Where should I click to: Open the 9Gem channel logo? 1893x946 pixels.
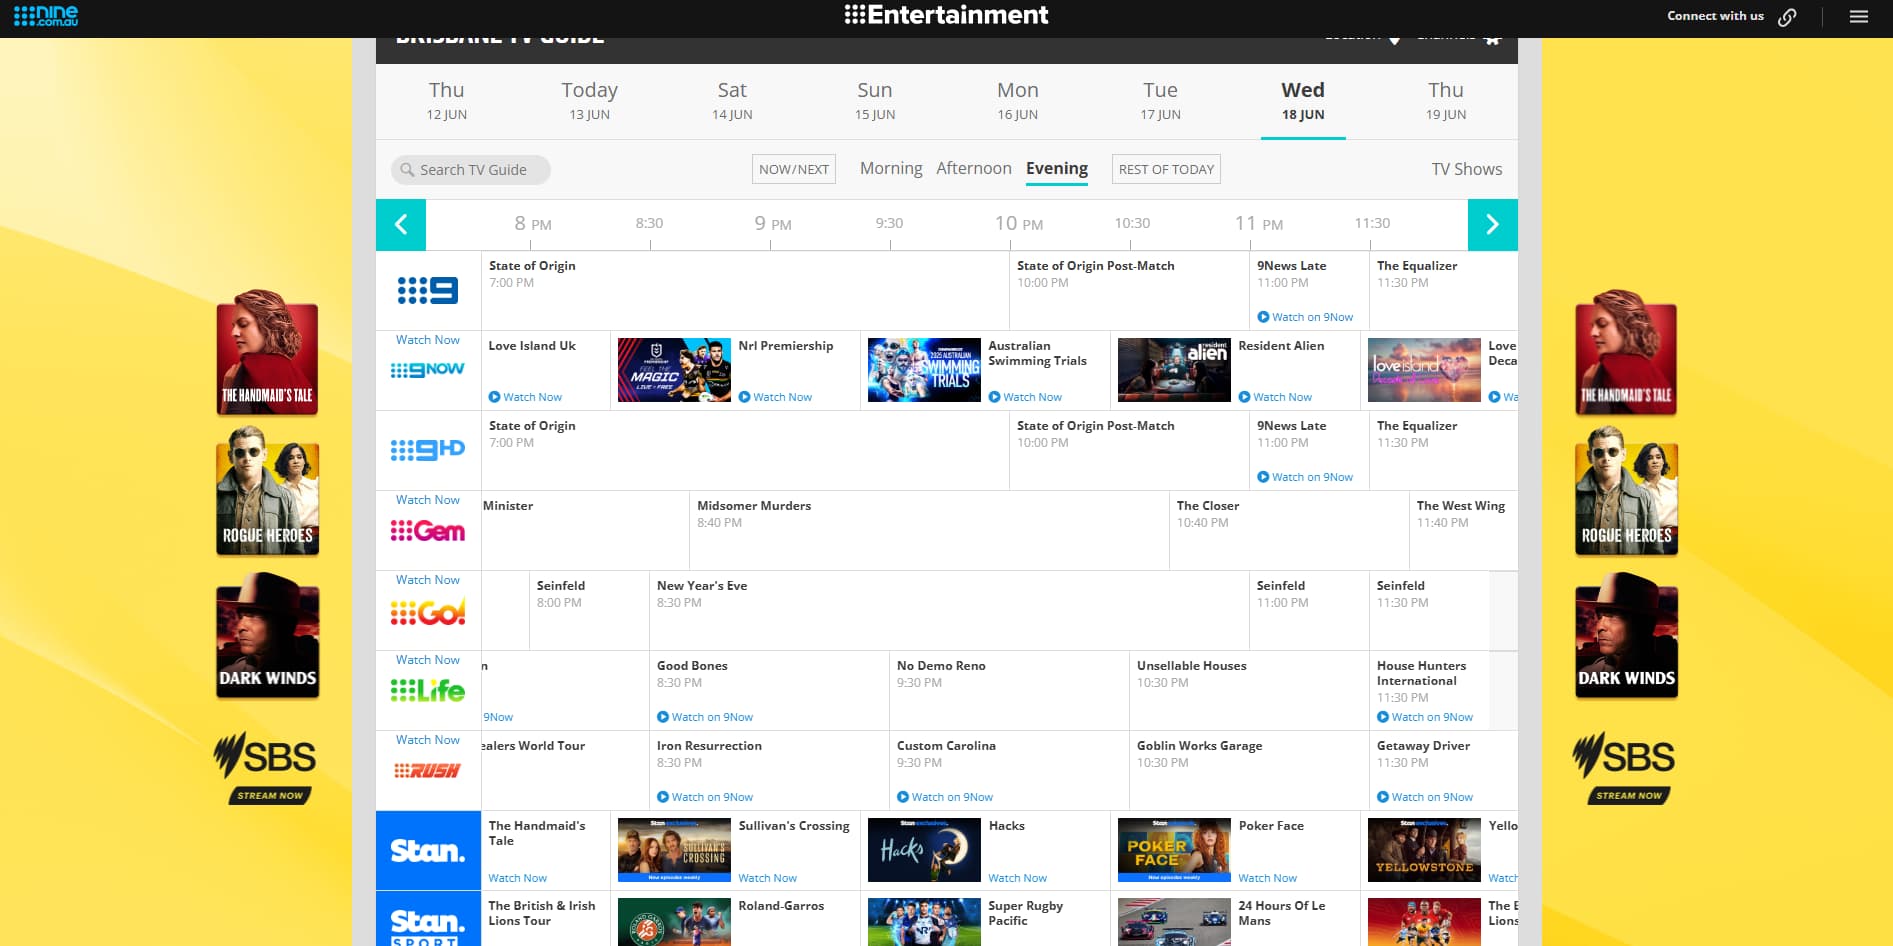[428, 531]
